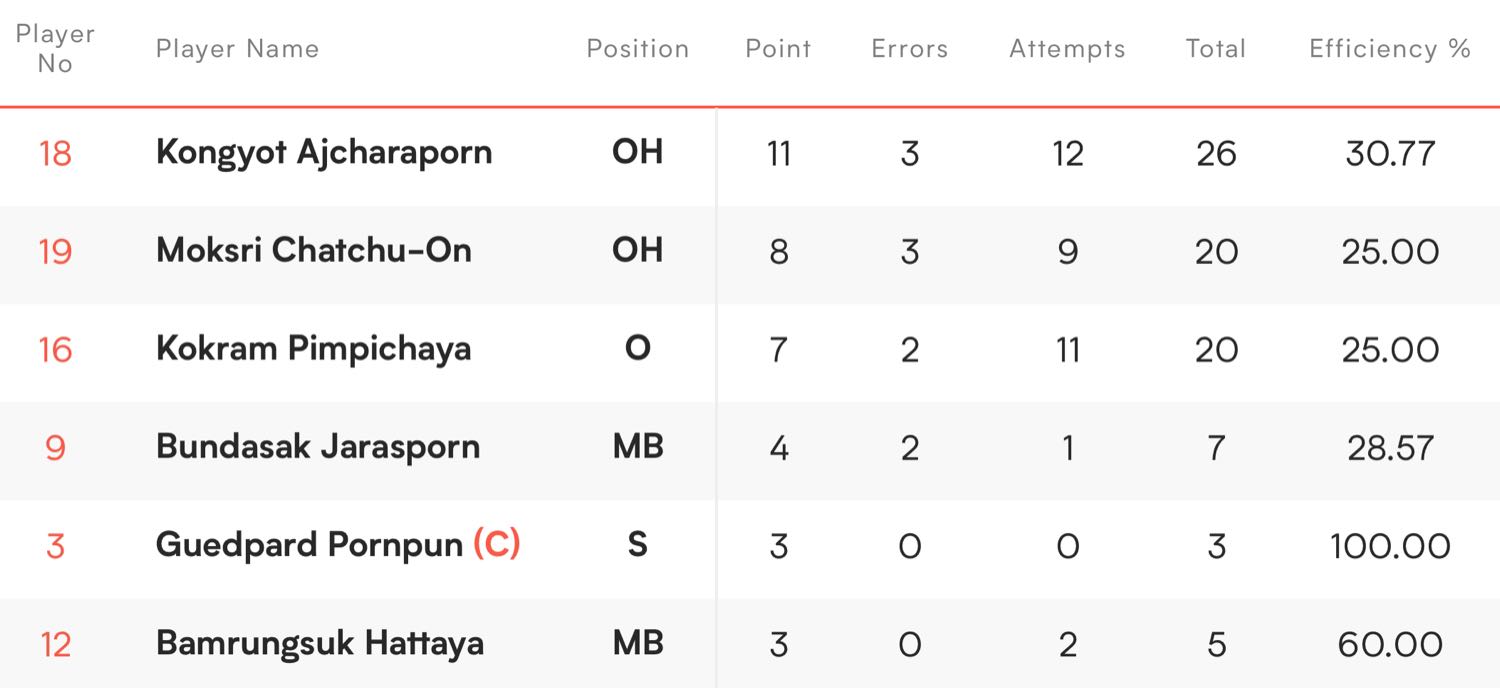
Task: Select player number 16
Action: [x=55, y=349]
